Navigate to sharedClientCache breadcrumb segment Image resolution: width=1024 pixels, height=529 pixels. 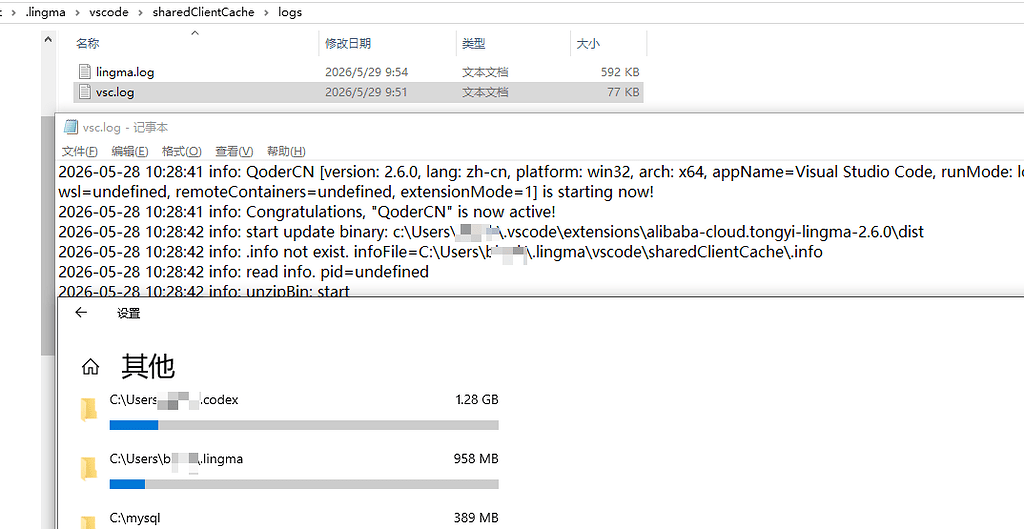point(203,12)
